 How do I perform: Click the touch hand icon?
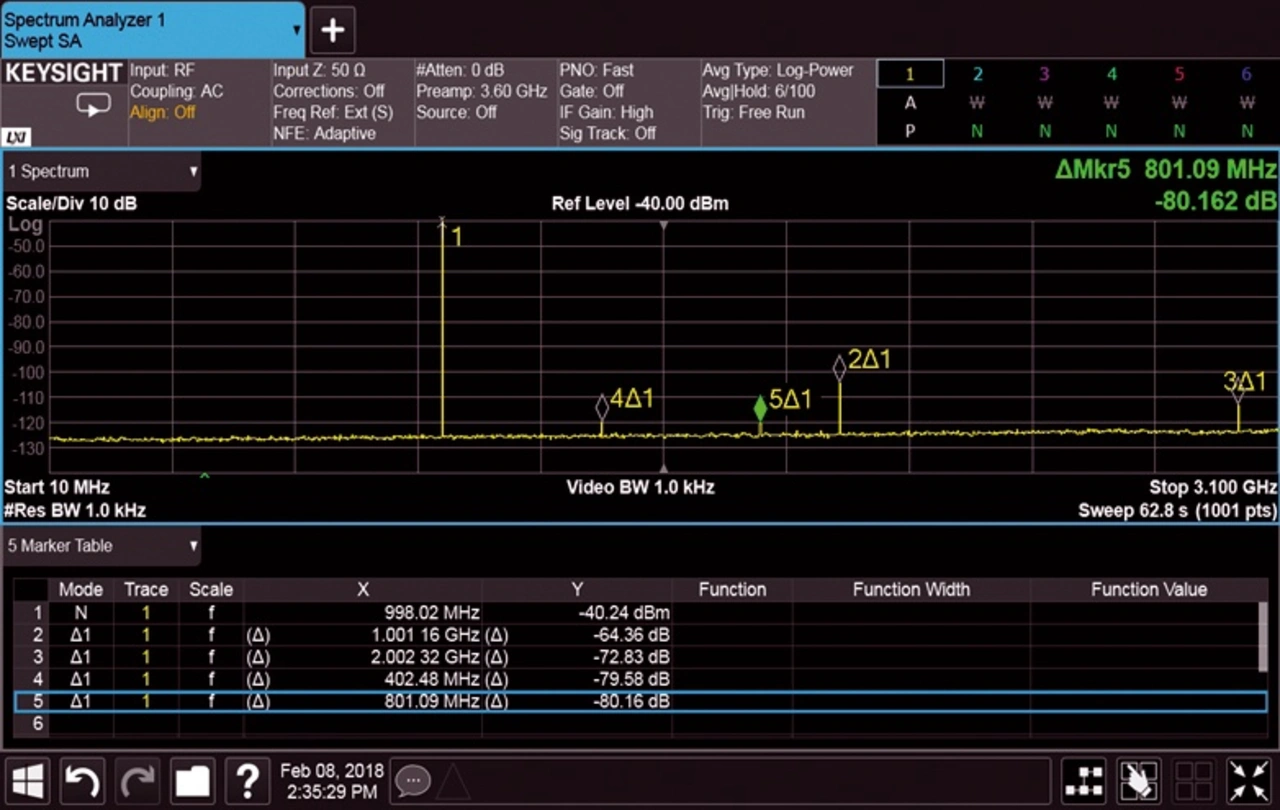coord(1138,781)
